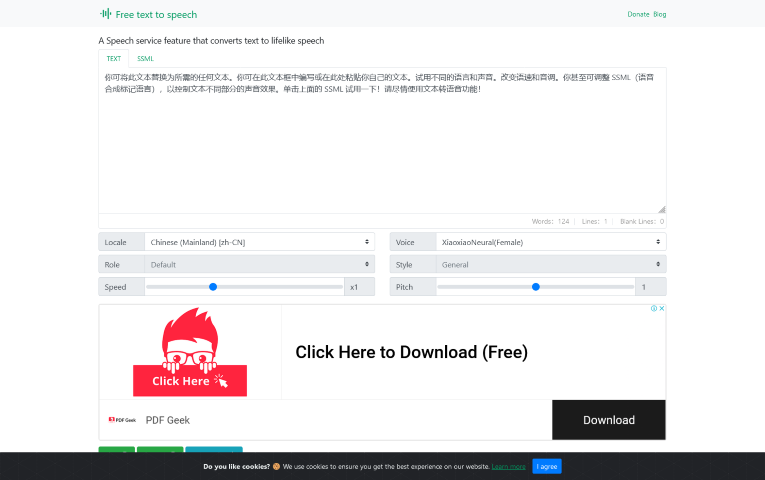Expand the Style dropdown showing General
The image size is (765, 480).
[551, 264]
